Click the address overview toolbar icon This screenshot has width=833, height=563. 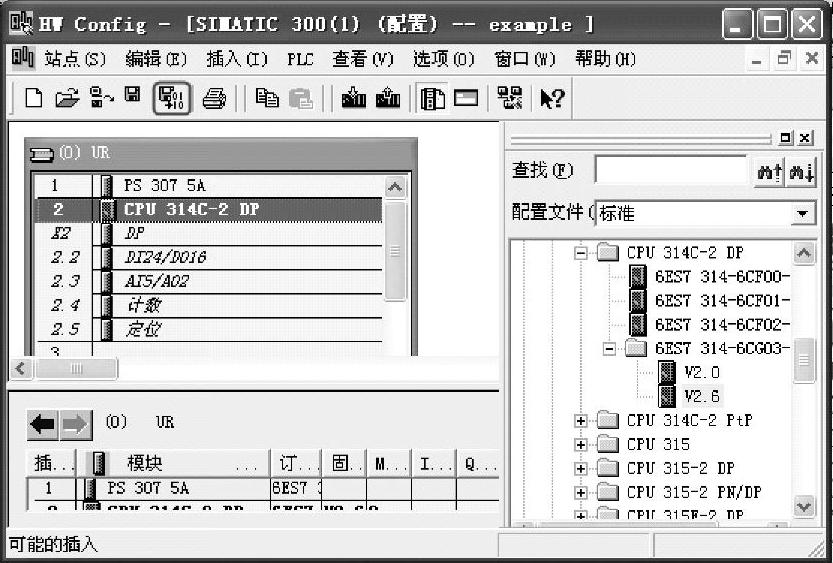(x=466, y=98)
